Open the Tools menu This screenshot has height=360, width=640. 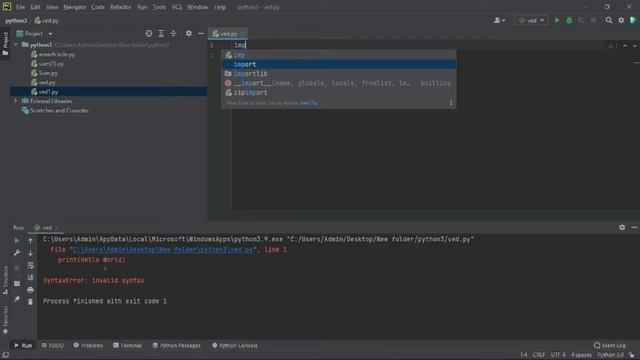pos(159,7)
